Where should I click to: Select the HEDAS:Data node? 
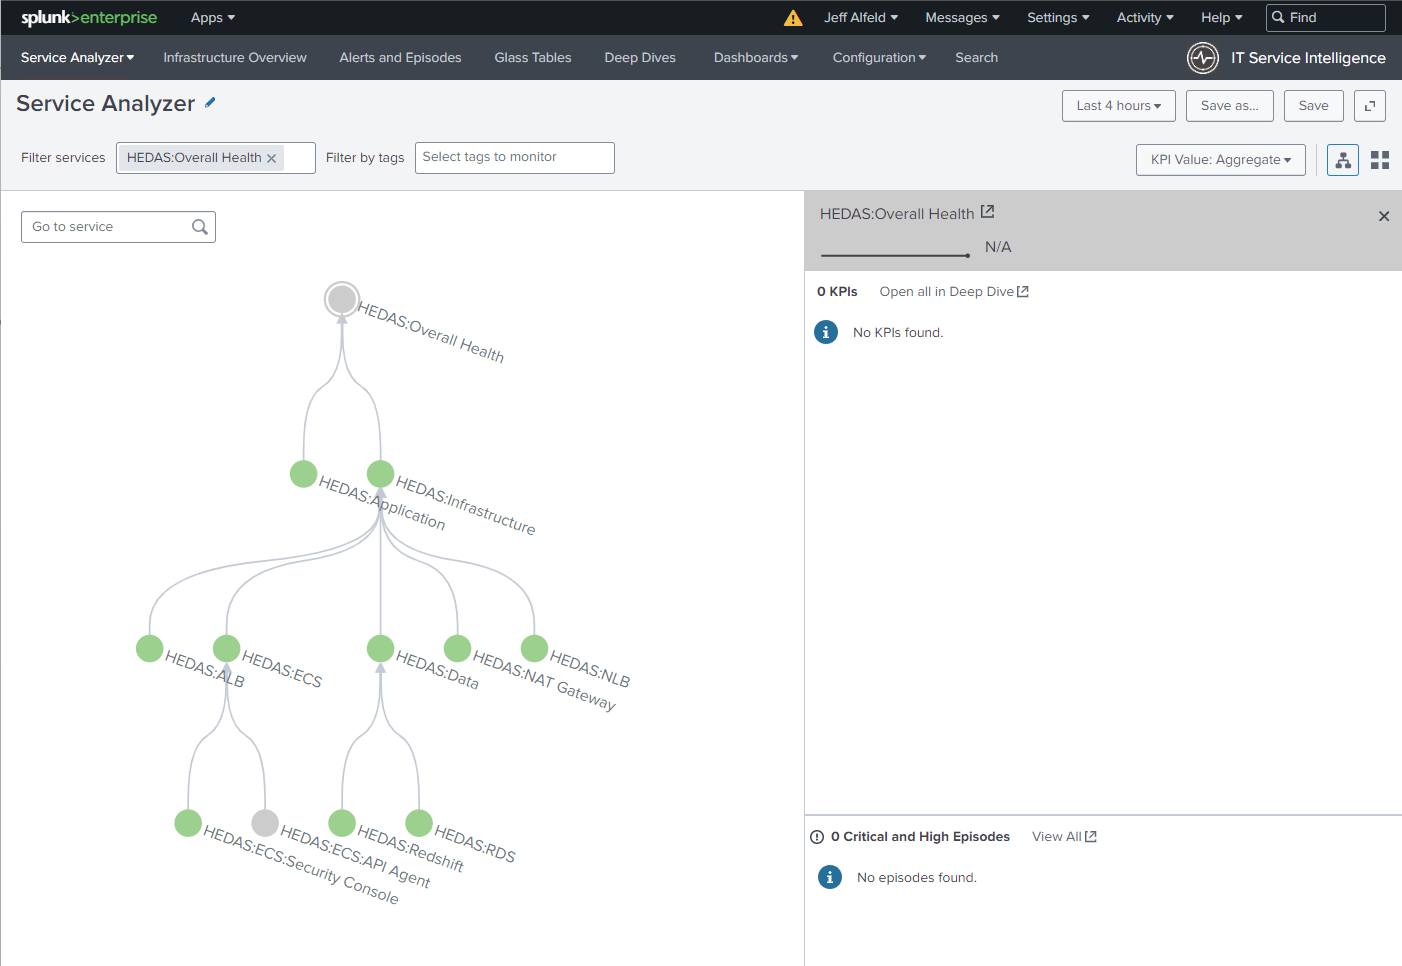tap(381, 648)
